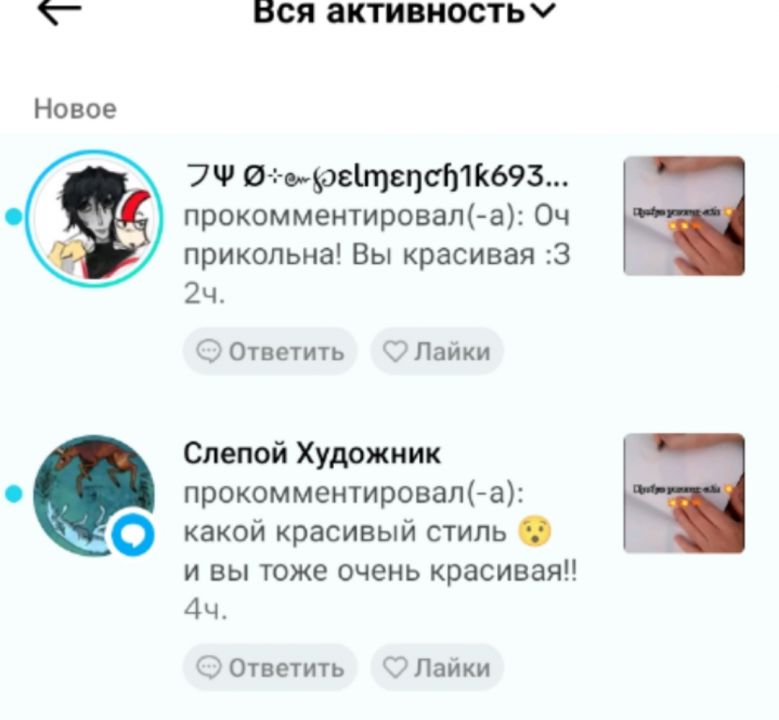Open the pelmench1k693 username profile
Viewport: 779px width, 720px height.
pyautogui.click(x=377, y=176)
